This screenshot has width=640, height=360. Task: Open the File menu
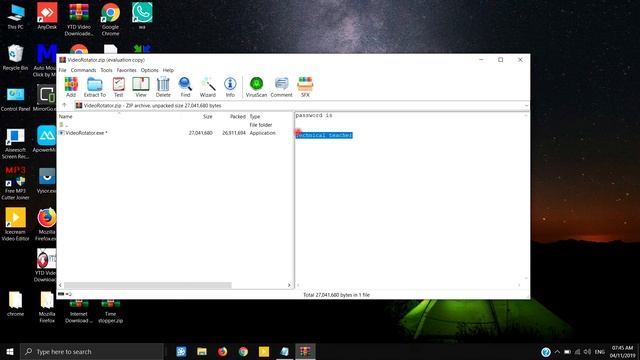point(62,70)
